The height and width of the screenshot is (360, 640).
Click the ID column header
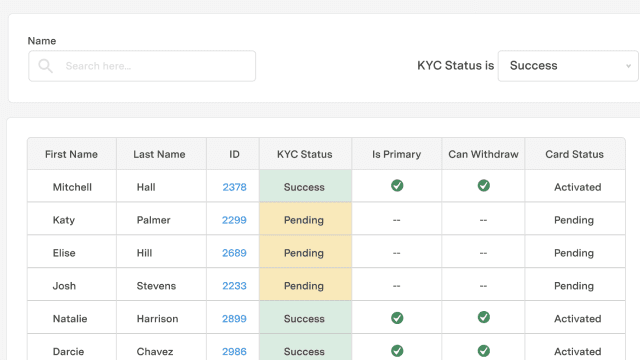234,154
